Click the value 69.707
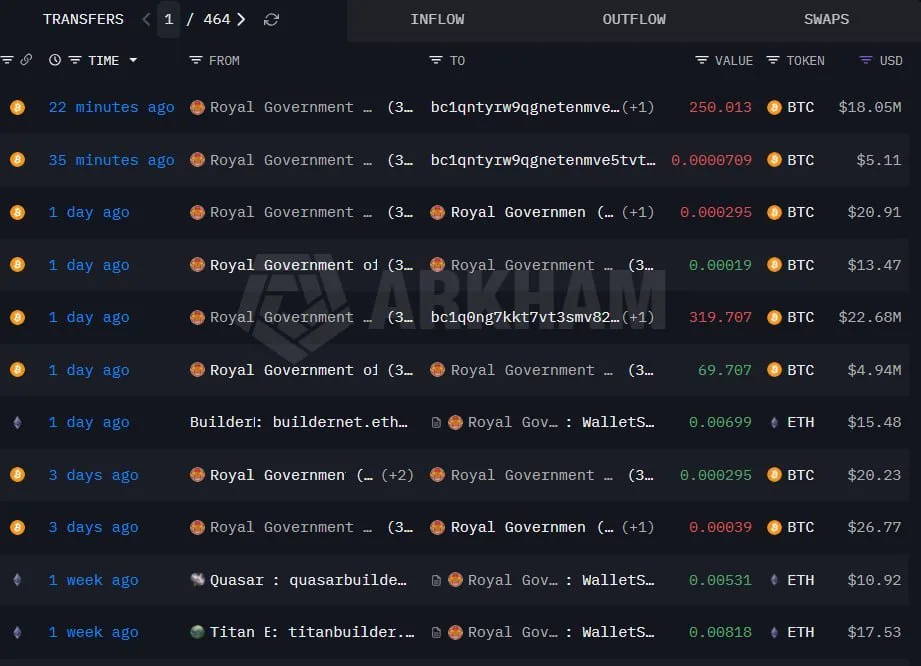The width and height of the screenshot is (921, 666). (x=724, y=370)
